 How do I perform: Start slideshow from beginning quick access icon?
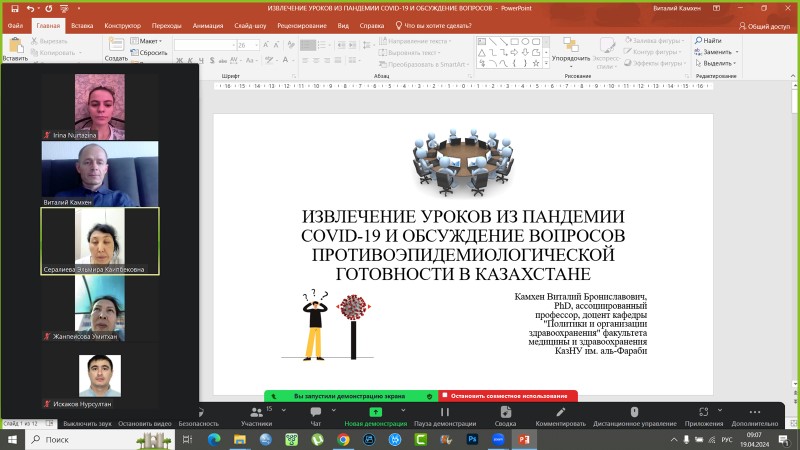pos(64,9)
